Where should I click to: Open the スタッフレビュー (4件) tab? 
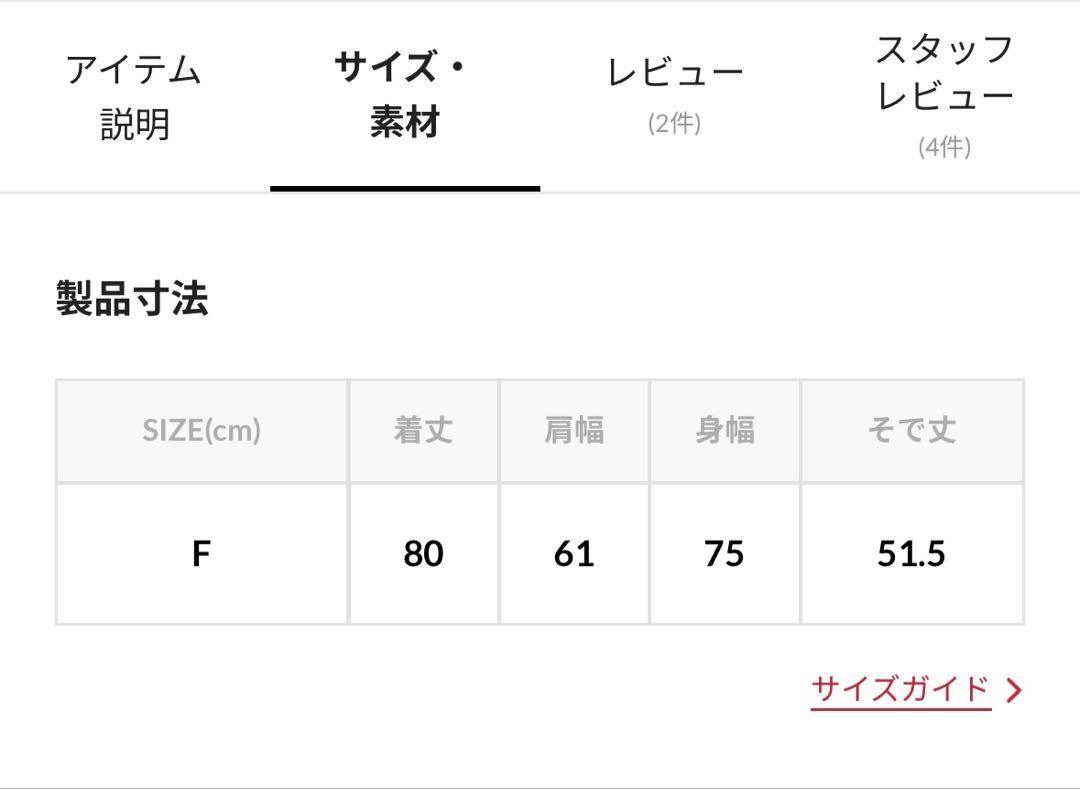click(x=945, y=97)
